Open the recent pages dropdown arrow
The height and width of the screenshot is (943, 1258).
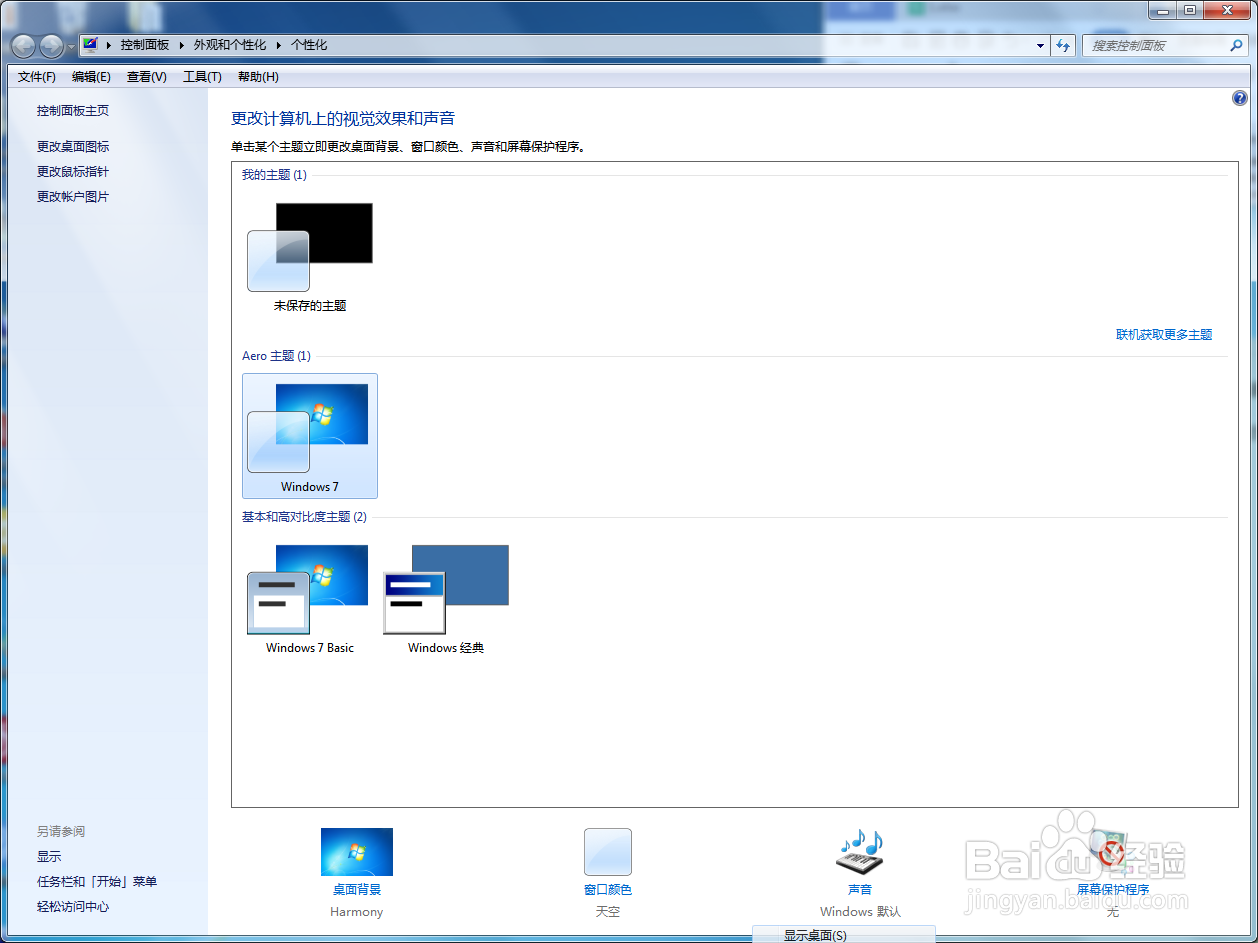[71, 46]
